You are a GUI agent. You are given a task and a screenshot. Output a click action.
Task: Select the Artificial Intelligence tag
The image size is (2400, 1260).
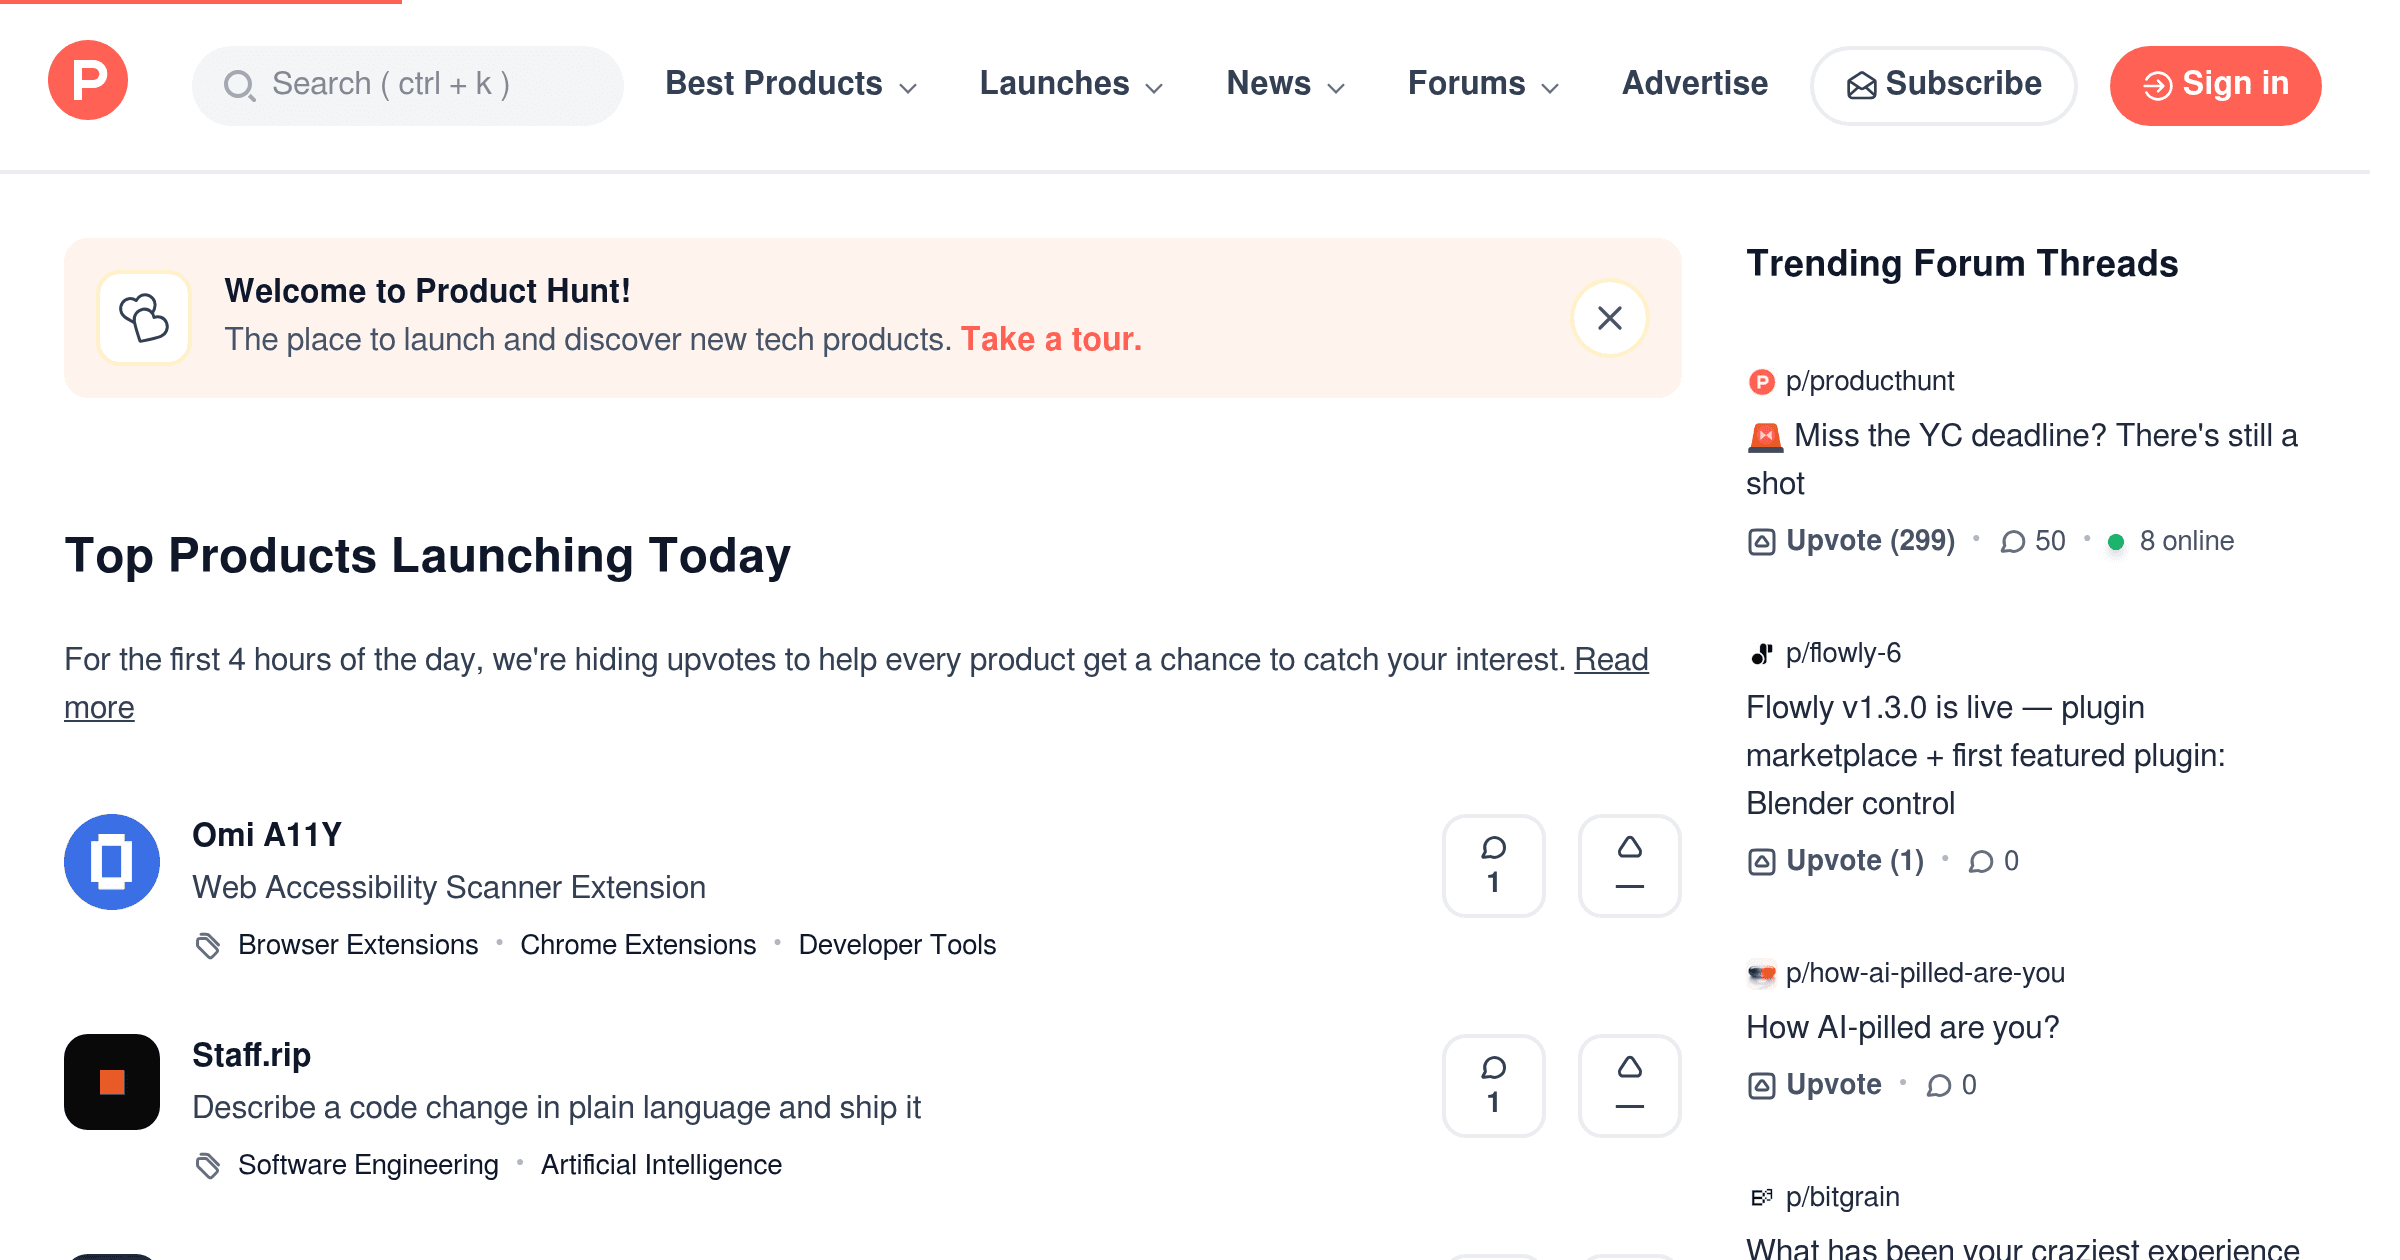click(661, 1165)
